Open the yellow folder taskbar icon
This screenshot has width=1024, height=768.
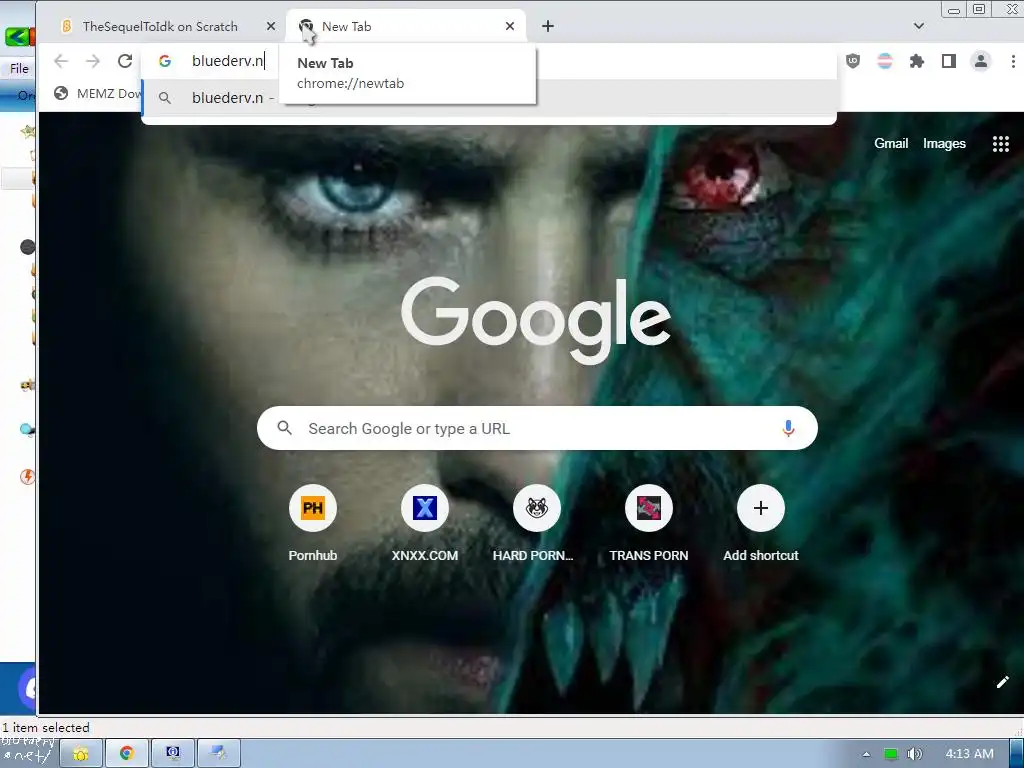pos(80,753)
